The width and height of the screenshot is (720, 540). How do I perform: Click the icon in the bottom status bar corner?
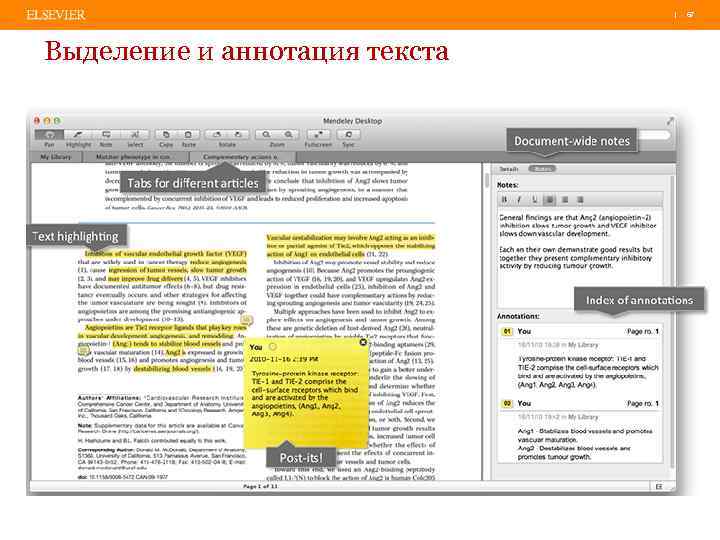pos(659,486)
